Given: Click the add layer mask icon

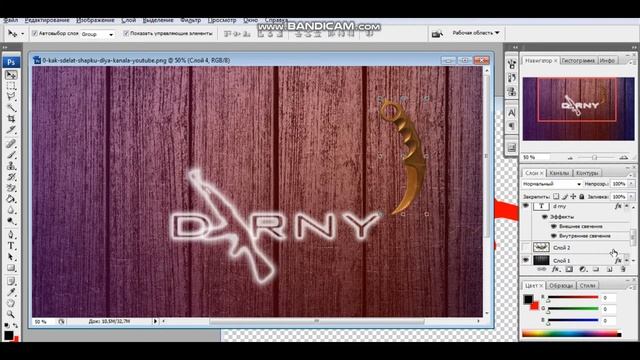Looking at the screenshot, I should (x=569, y=269).
